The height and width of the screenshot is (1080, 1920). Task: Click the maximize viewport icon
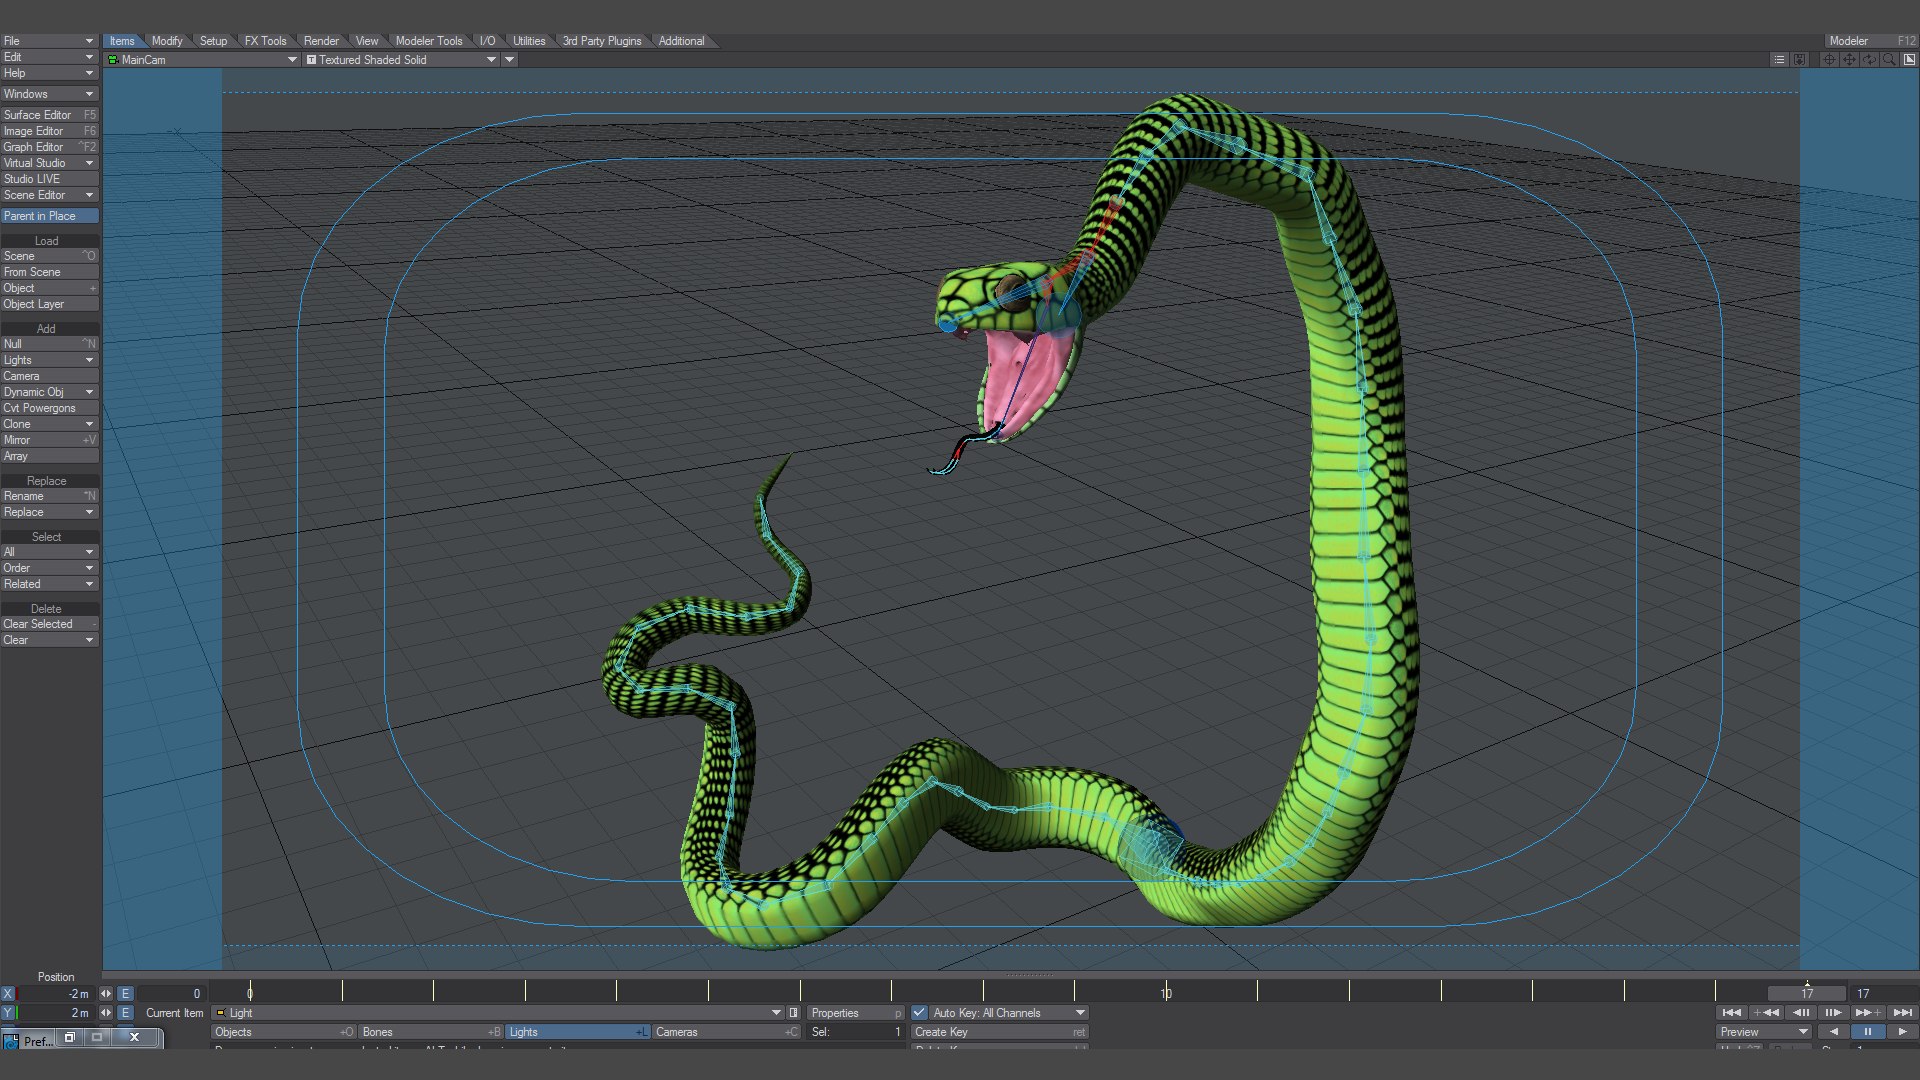click(x=1909, y=60)
